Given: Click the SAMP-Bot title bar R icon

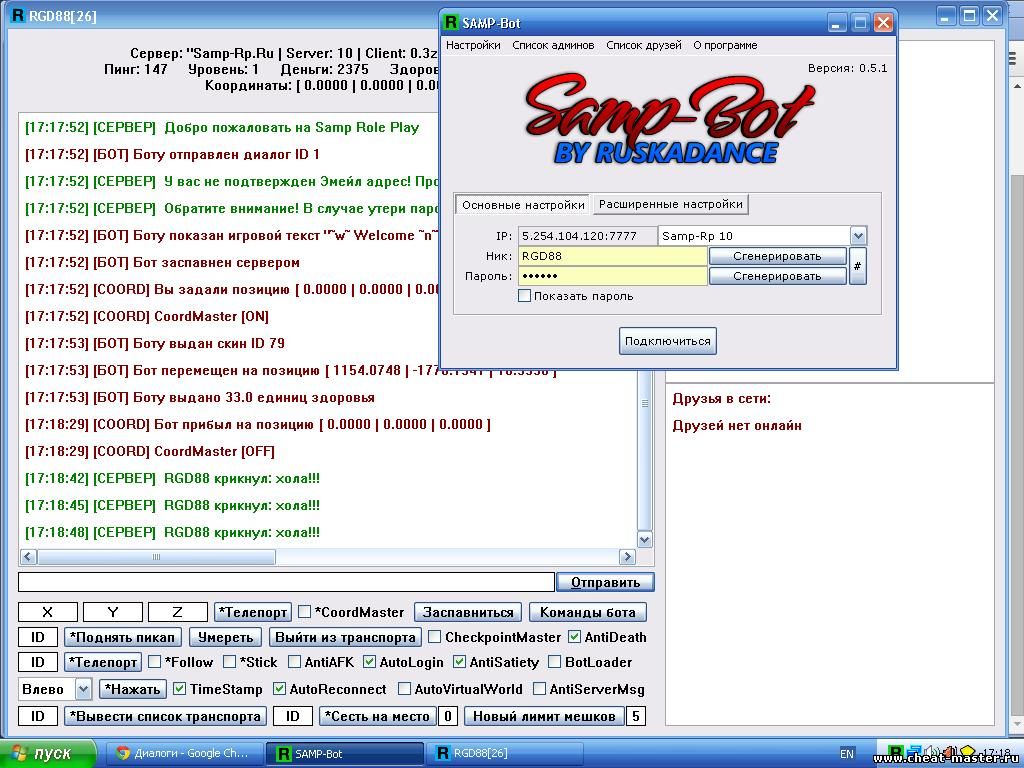Looking at the screenshot, I should [x=451, y=23].
